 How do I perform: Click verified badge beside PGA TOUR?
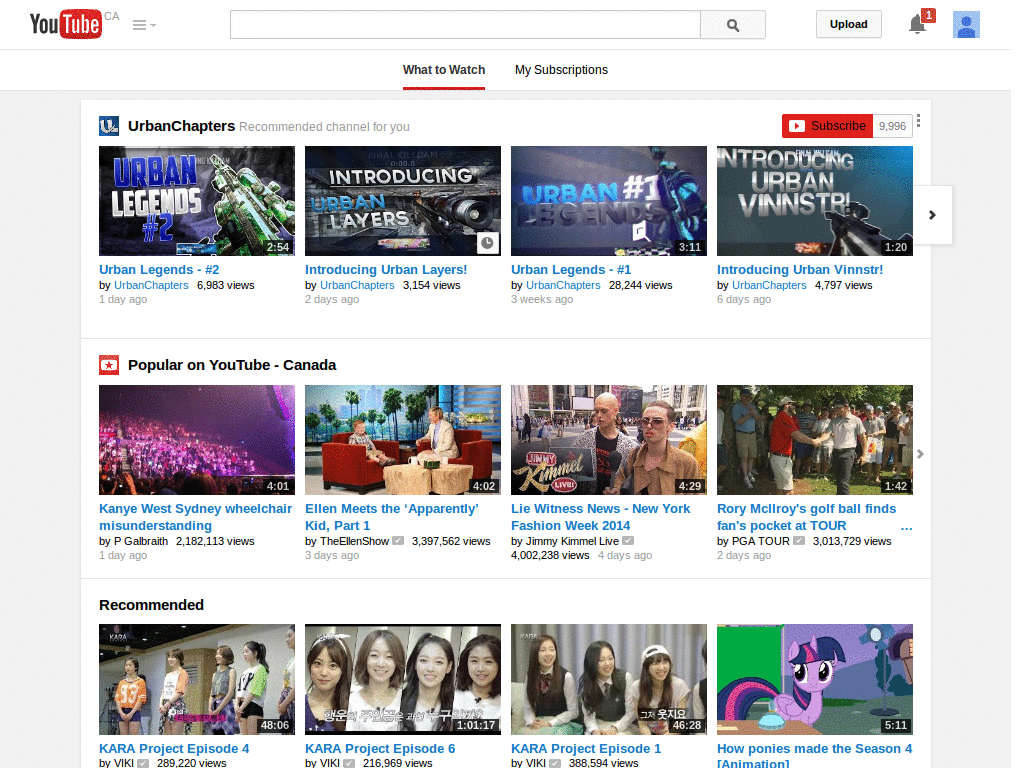pos(799,541)
